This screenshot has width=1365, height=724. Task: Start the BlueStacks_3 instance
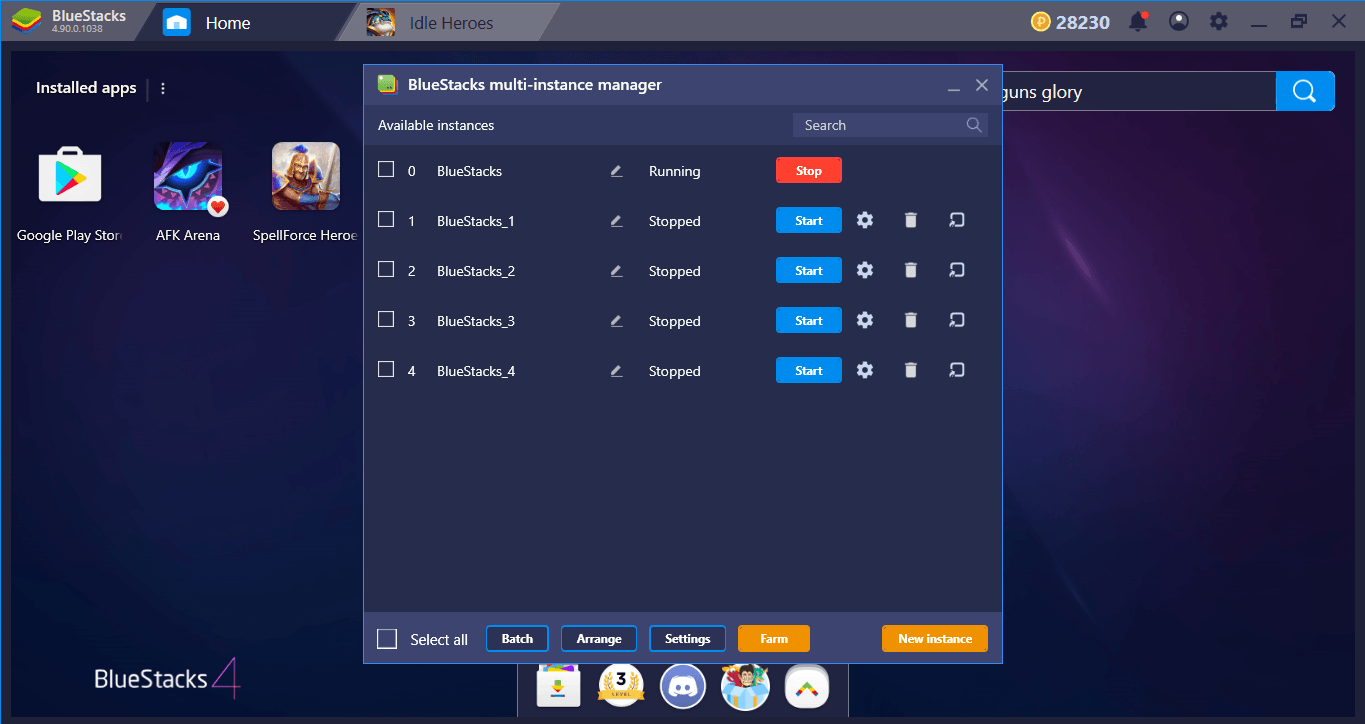(809, 320)
